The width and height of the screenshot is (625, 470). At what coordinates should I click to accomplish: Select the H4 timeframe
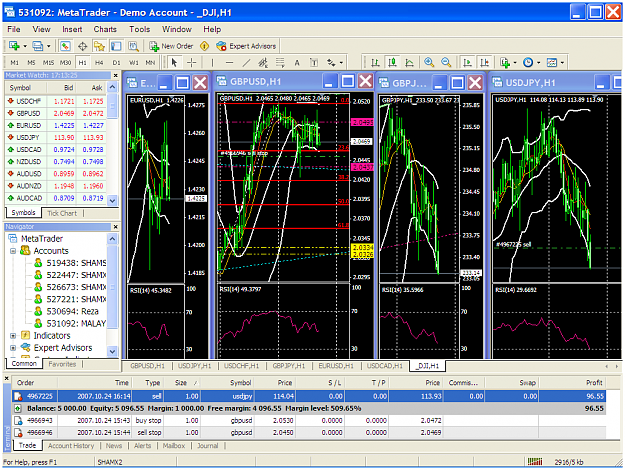99,63
